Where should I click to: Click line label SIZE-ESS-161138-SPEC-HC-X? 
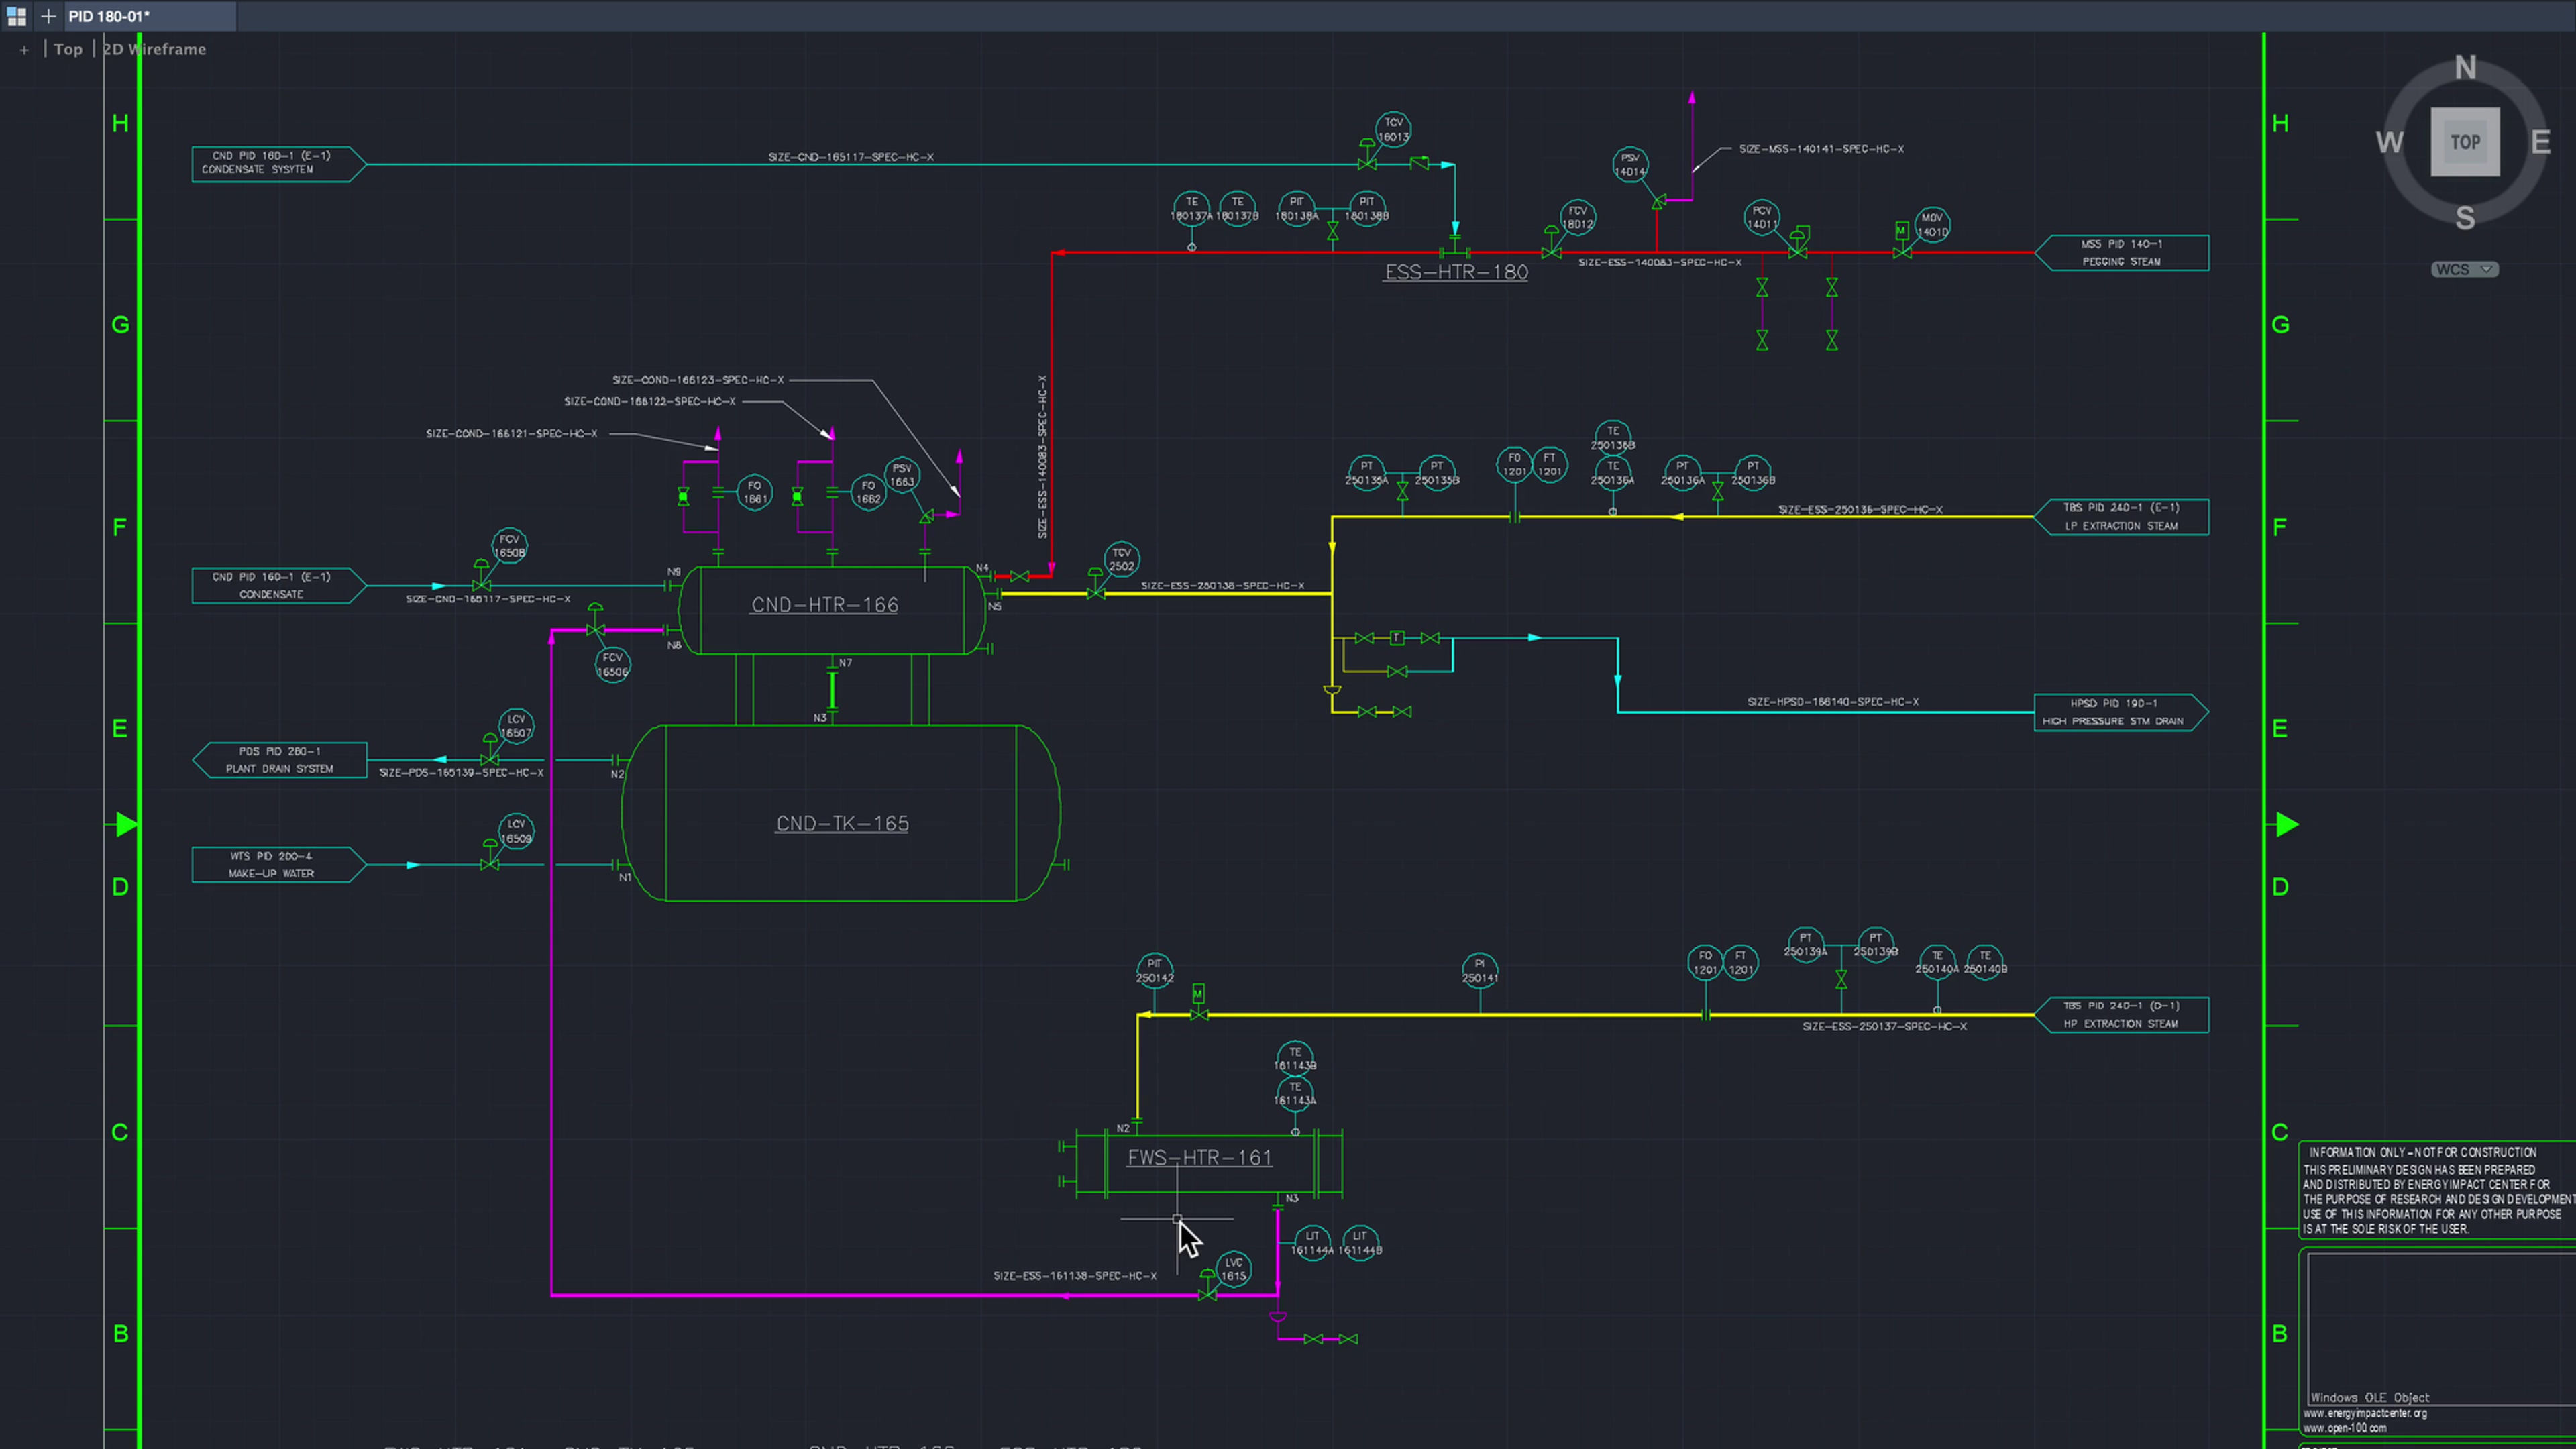[1075, 1276]
